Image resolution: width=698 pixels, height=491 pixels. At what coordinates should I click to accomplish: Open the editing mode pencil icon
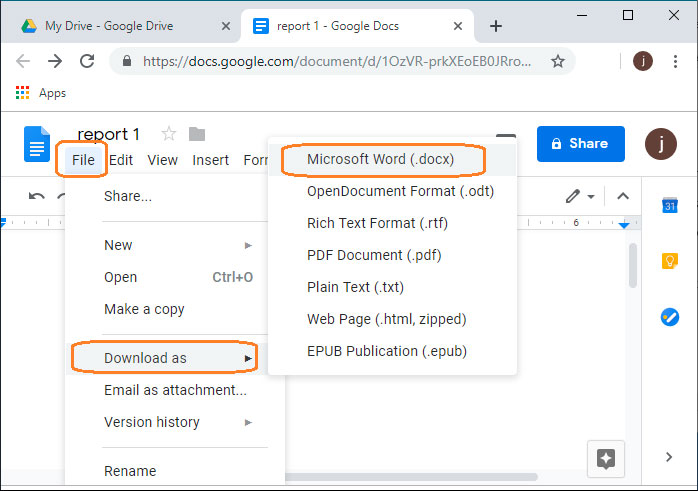573,196
